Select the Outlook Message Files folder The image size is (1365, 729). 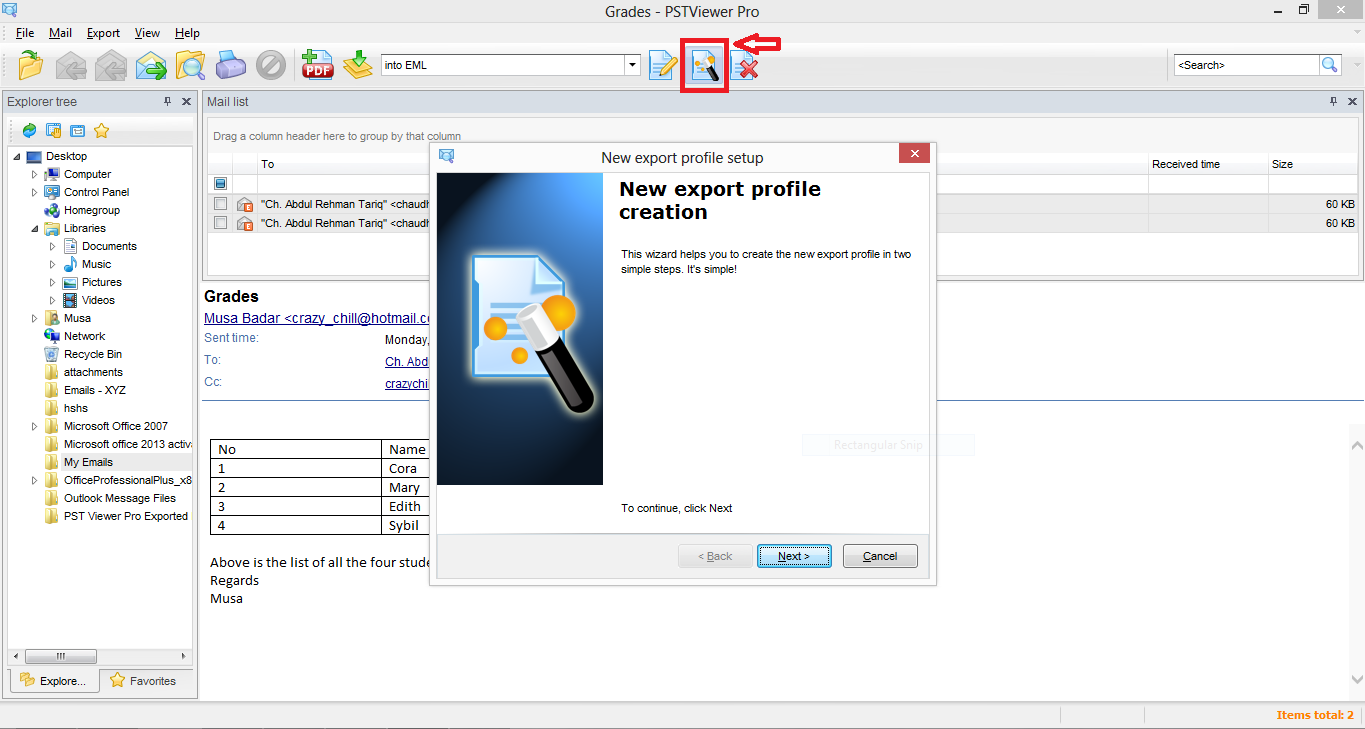(120, 498)
